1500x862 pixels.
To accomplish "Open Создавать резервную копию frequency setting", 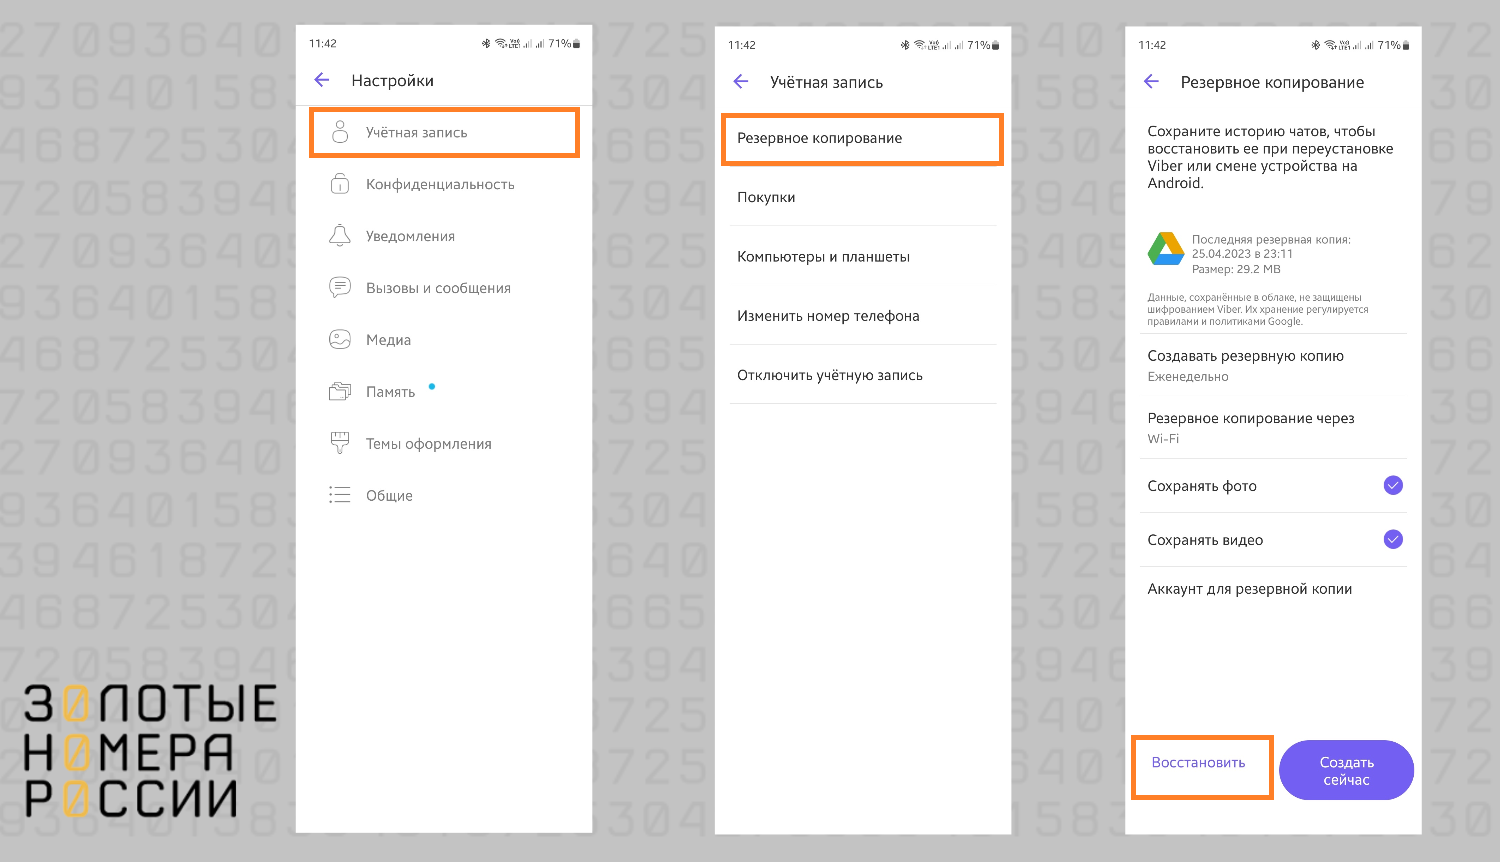I will click(1273, 365).
